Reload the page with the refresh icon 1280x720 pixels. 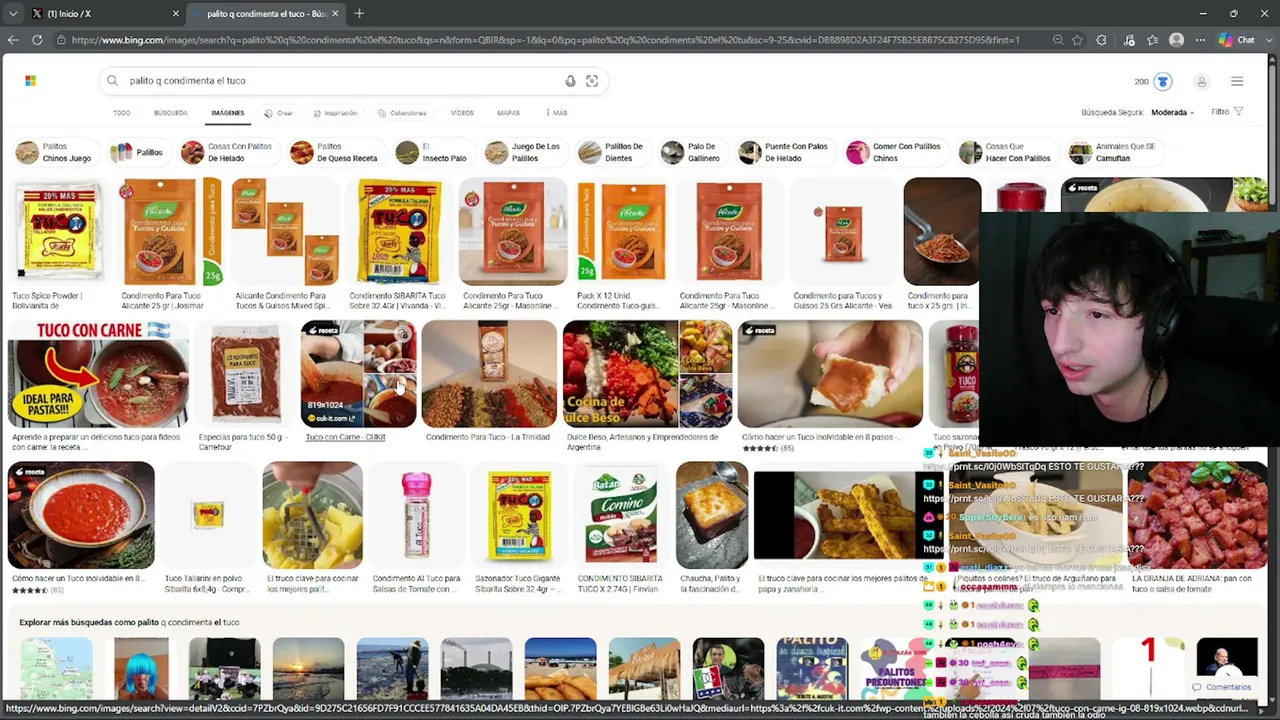click(x=37, y=40)
